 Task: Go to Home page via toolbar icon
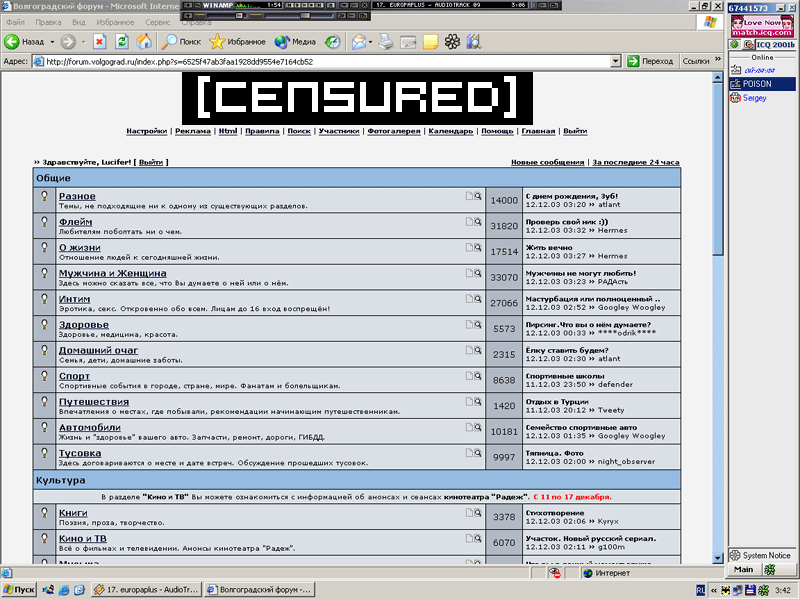(x=144, y=42)
